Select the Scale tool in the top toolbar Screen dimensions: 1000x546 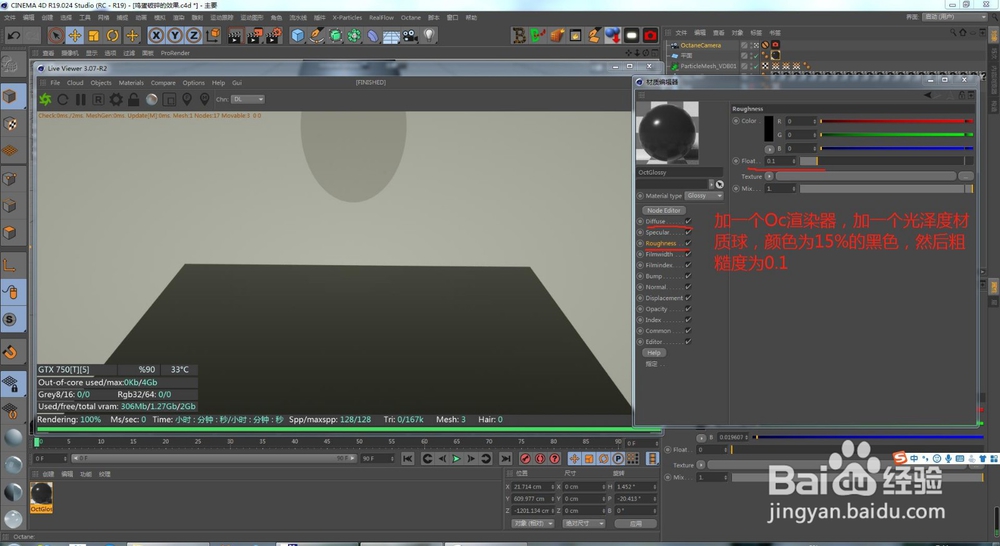(x=94, y=36)
